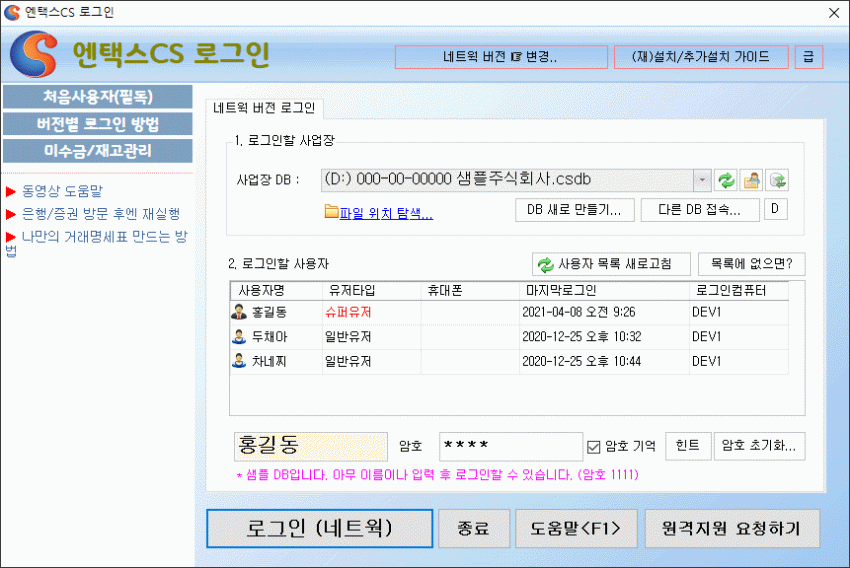Viewport: 850px width, 568px height.
Task: Select the 홍길동 user row name
Action: point(269,312)
